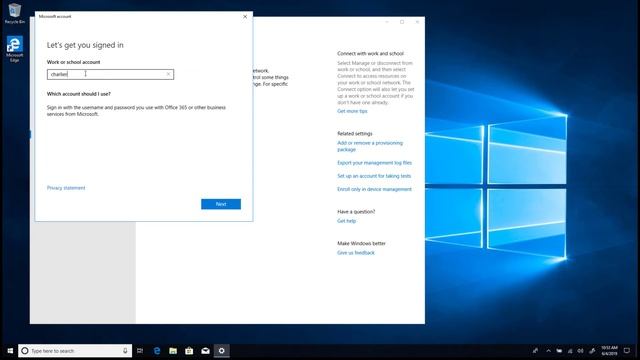Click the Next button
This screenshot has height=360, width=640.
(221, 204)
